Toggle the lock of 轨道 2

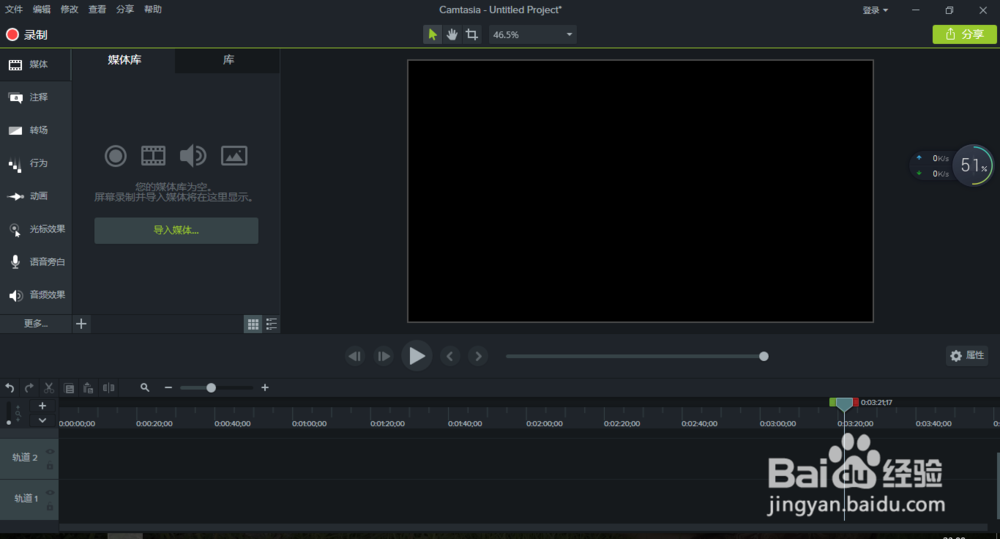50,466
